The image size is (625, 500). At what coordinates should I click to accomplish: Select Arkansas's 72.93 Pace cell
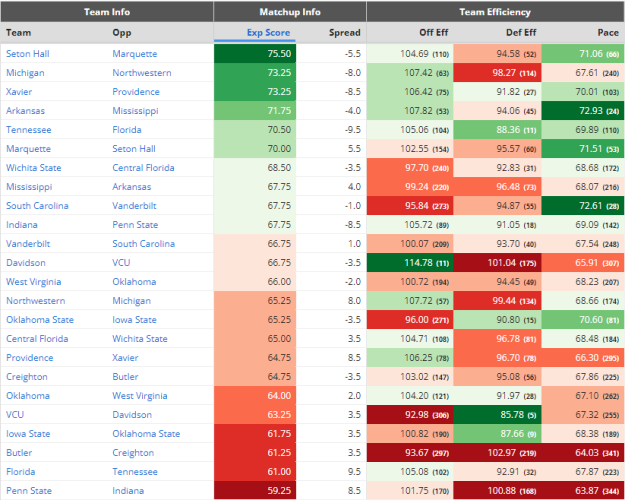point(583,110)
